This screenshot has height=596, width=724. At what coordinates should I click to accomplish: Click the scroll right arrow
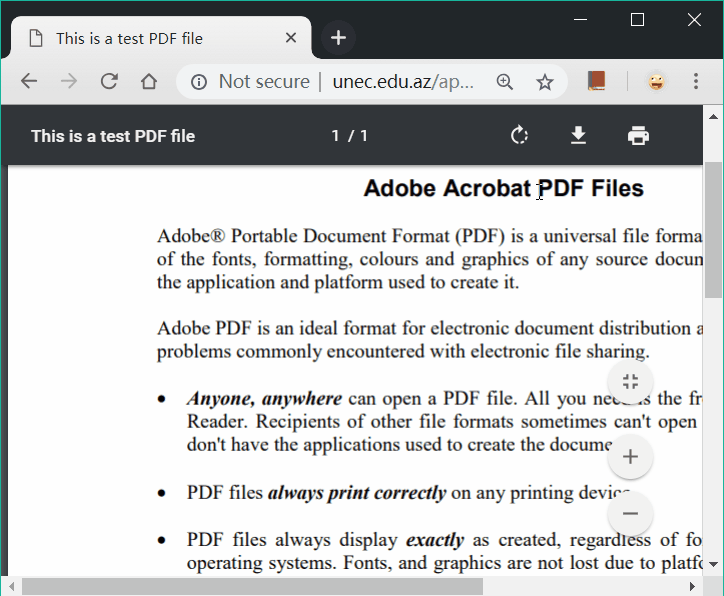tap(692, 587)
